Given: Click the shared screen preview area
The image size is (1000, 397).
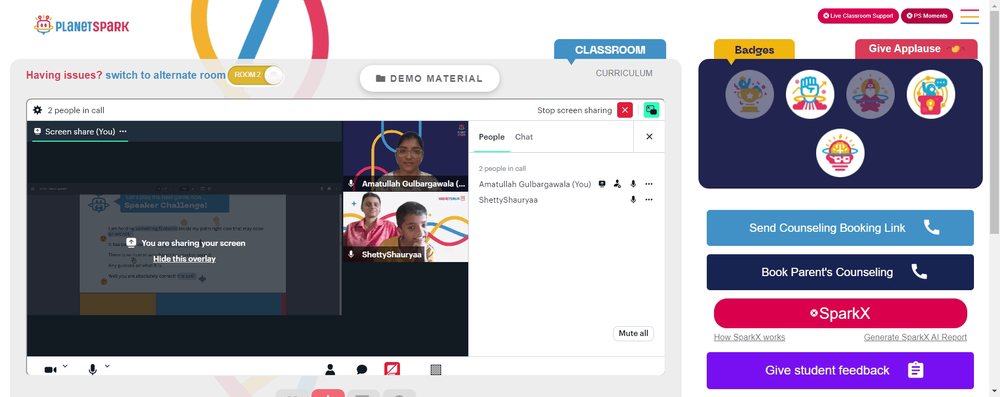Looking at the screenshot, I should pos(184,249).
